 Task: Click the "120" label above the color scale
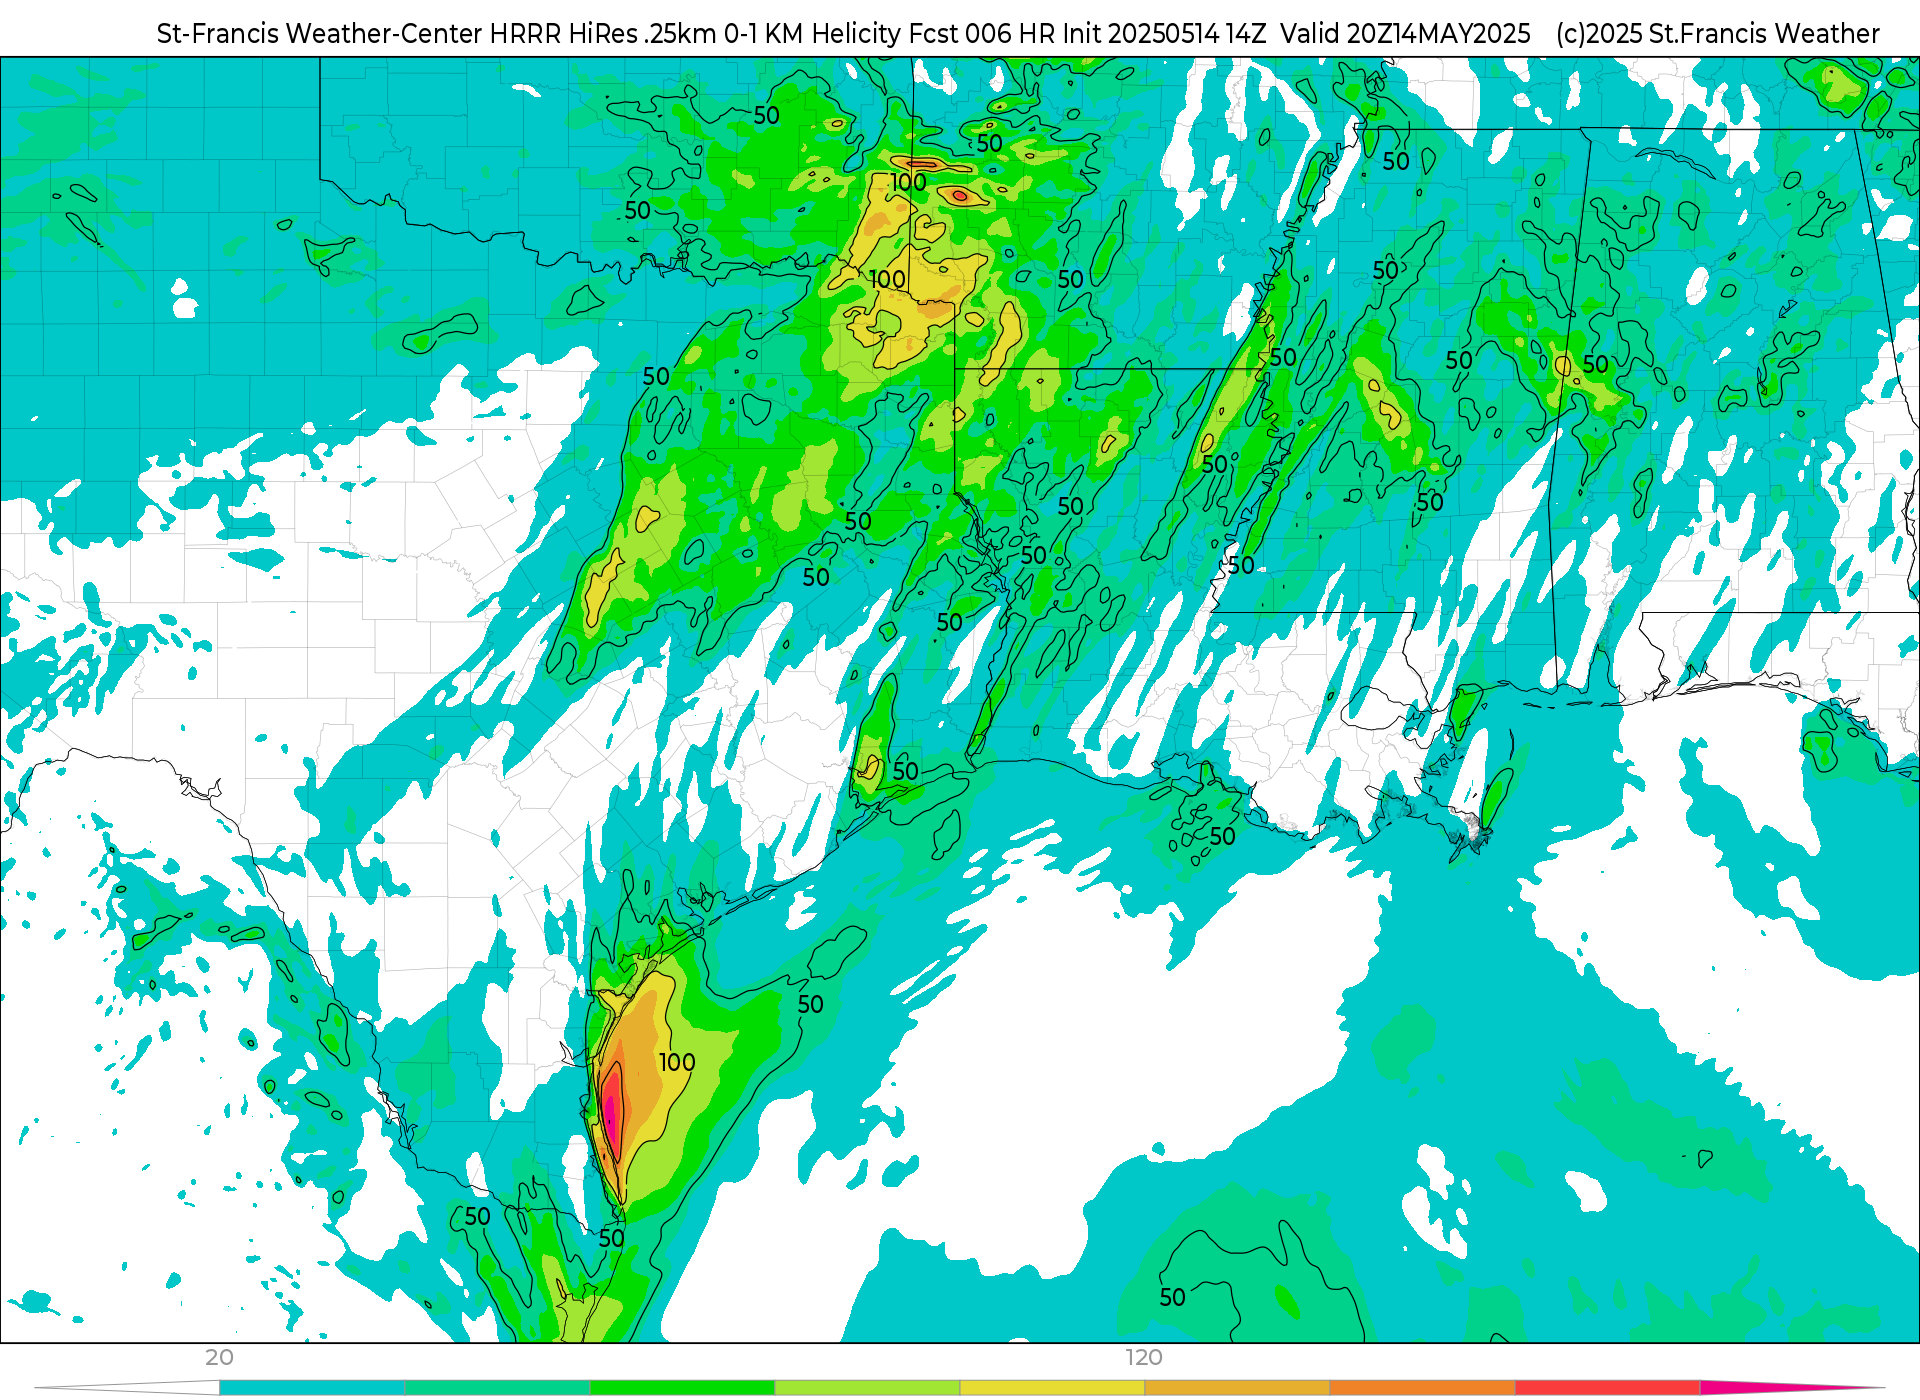pyautogui.click(x=1144, y=1358)
